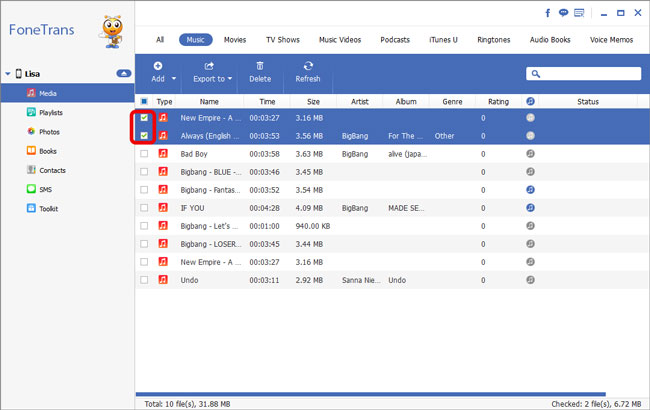Image resolution: width=650 pixels, height=410 pixels.
Task: Collapse the Lisa device tree arrow
Action: coord(7,74)
